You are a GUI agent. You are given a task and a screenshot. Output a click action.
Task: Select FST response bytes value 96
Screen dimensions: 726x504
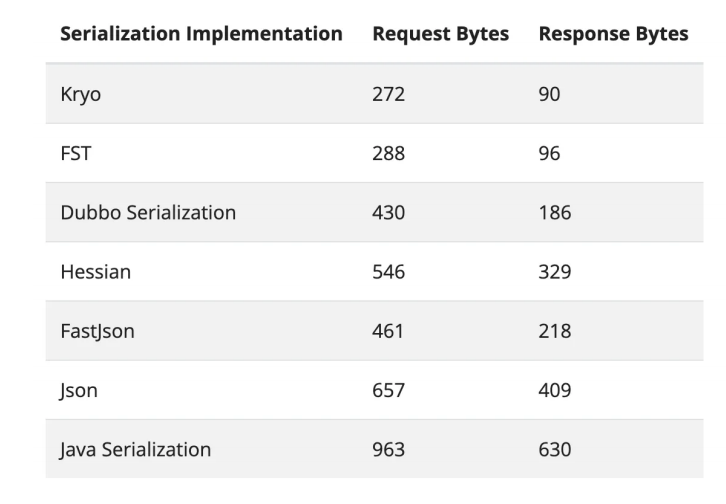tap(549, 153)
